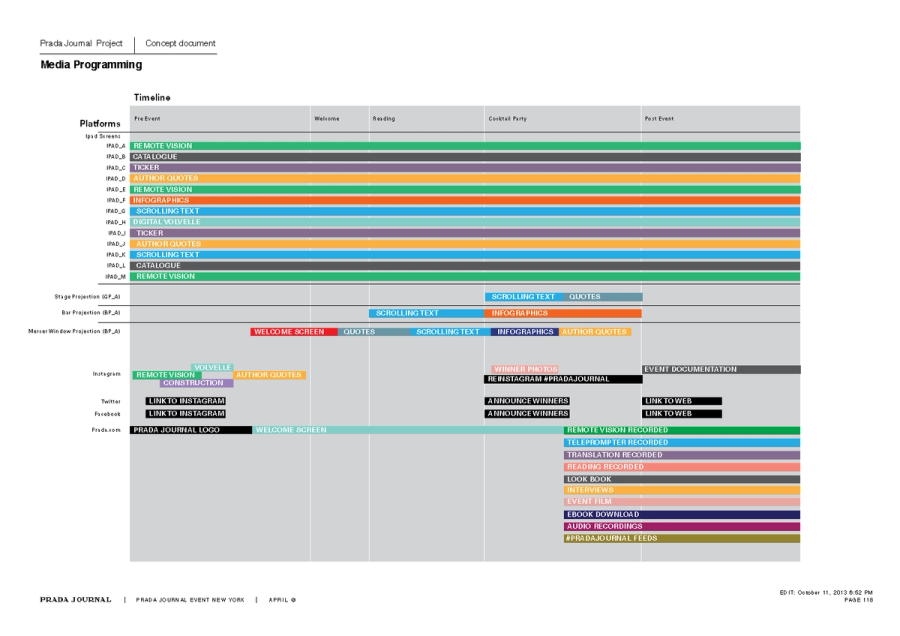Click Twitter's 'Link to Web' block
900x636 pixels.
coord(682,401)
